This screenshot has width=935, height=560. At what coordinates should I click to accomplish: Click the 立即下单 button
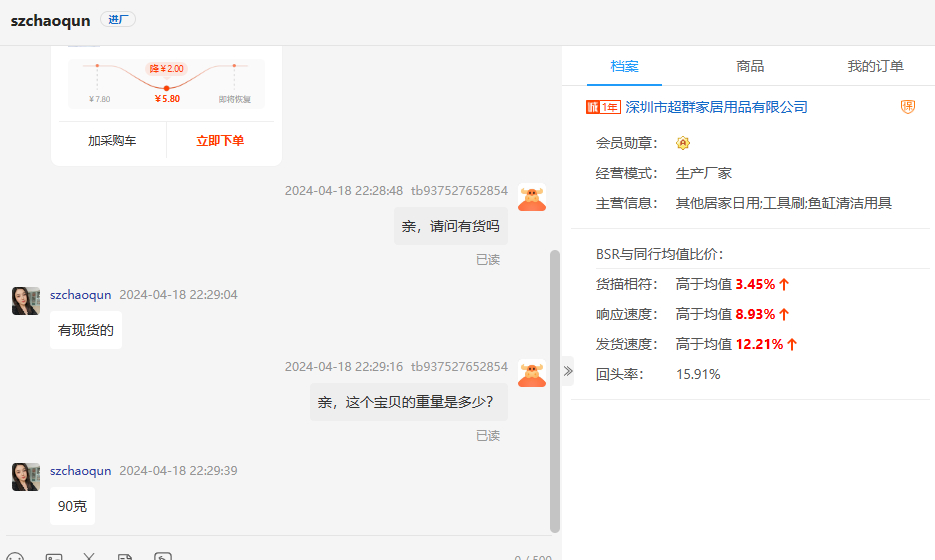(x=220, y=141)
